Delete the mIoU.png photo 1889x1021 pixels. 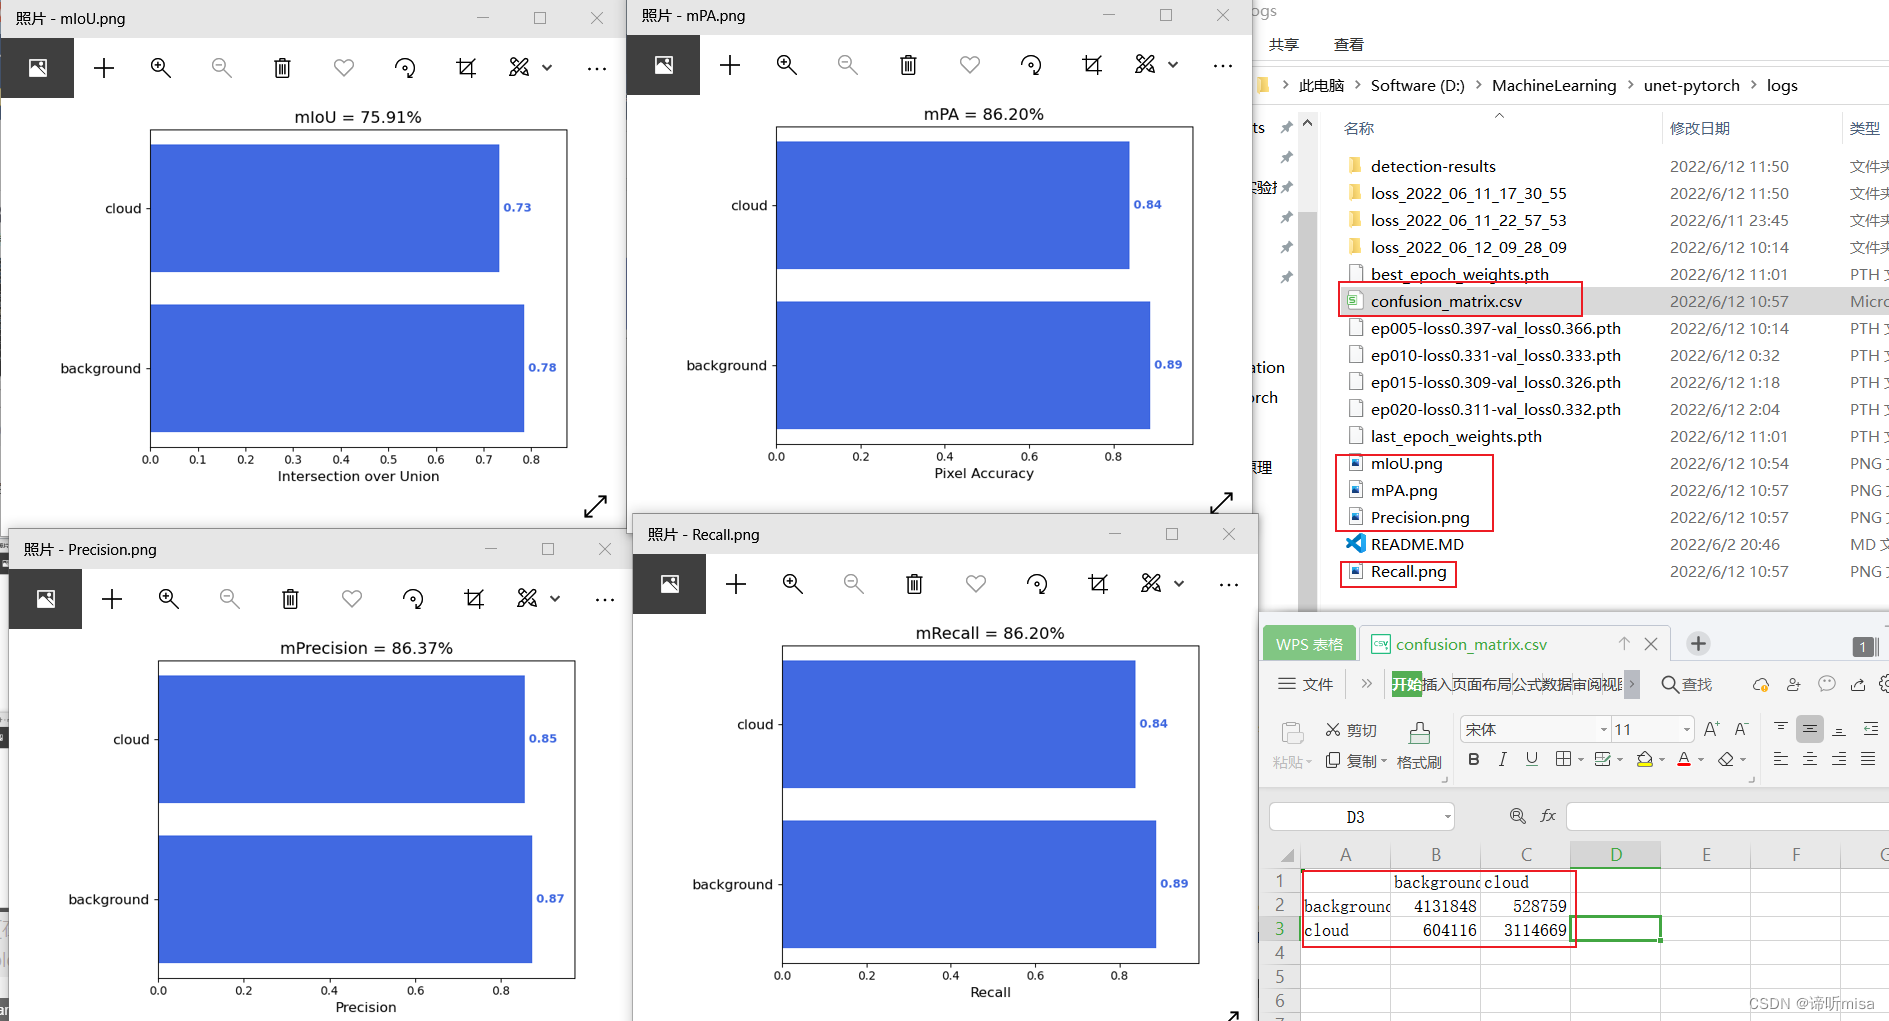tap(282, 68)
